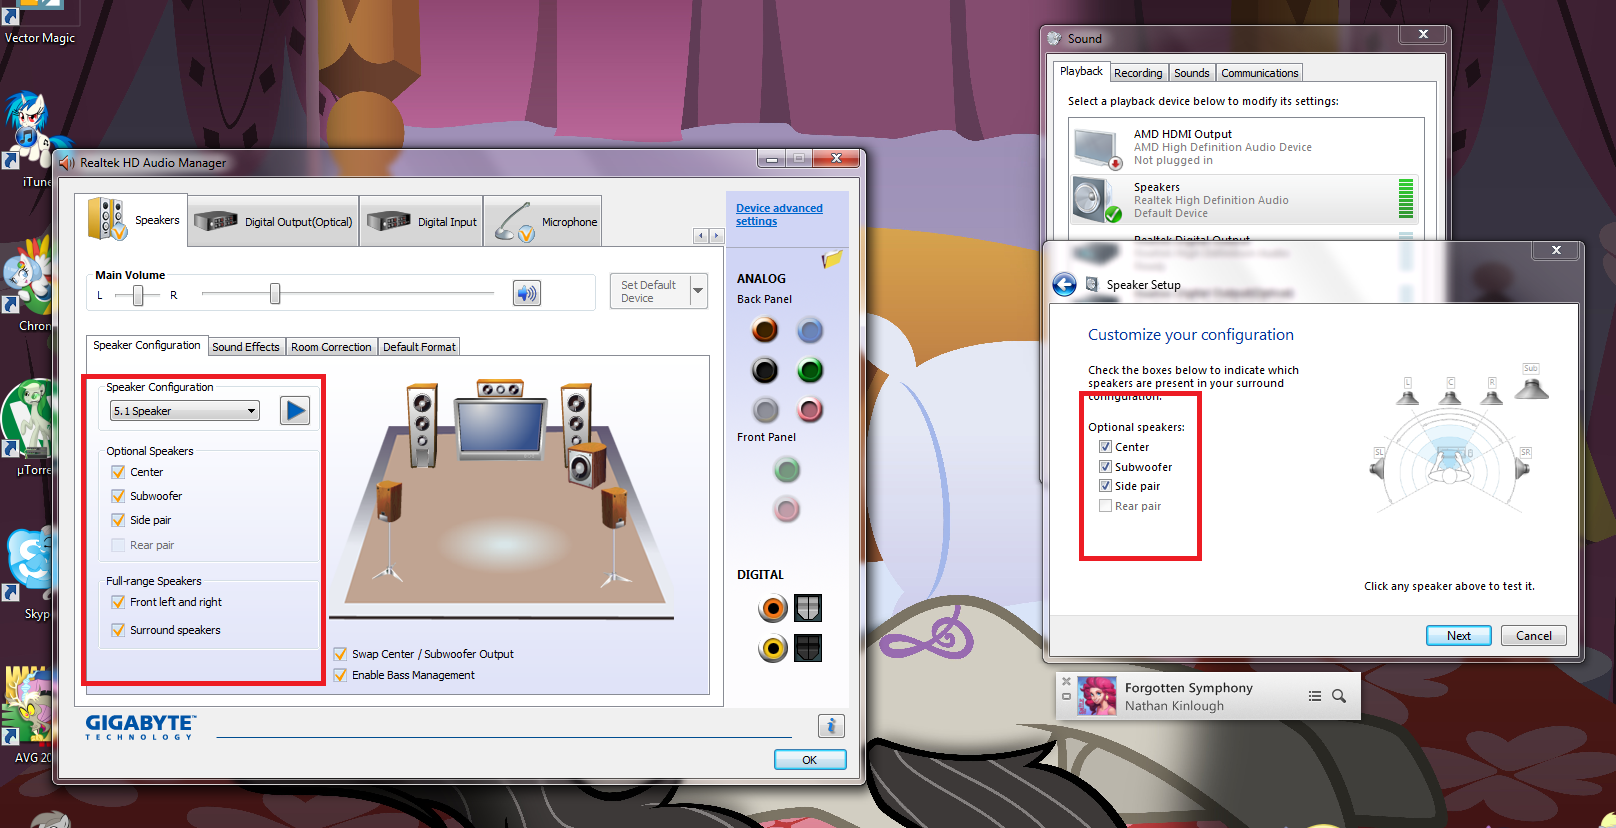1616x828 pixels.
Task: Toggle Subwoofer checkbox in Realtek manager
Action: pyautogui.click(x=118, y=496)
